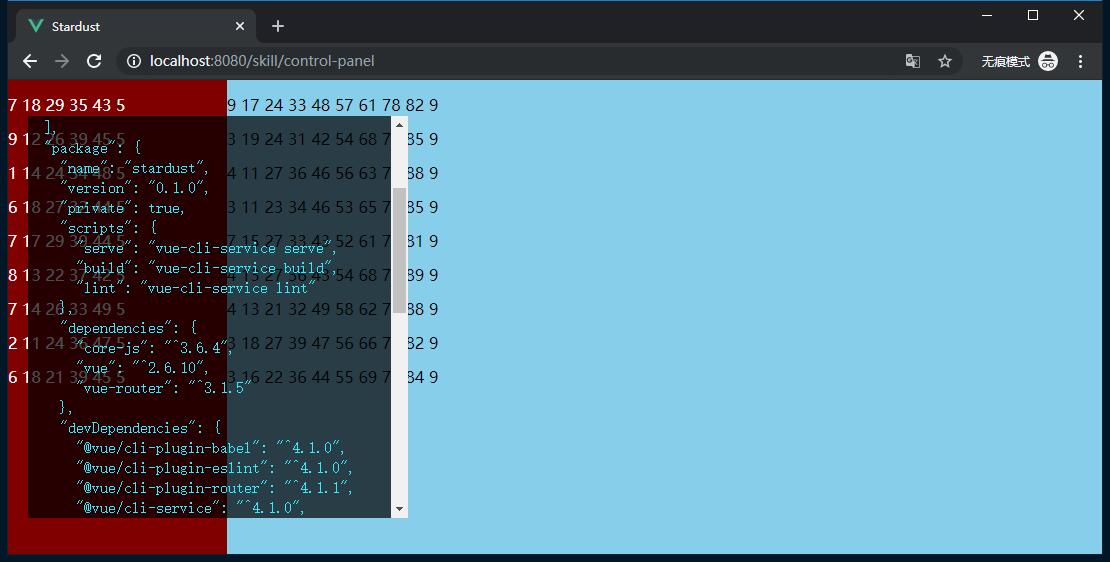View site information for localhost
This screenshot has height=562, width=1110.
(x=133, y=61)
